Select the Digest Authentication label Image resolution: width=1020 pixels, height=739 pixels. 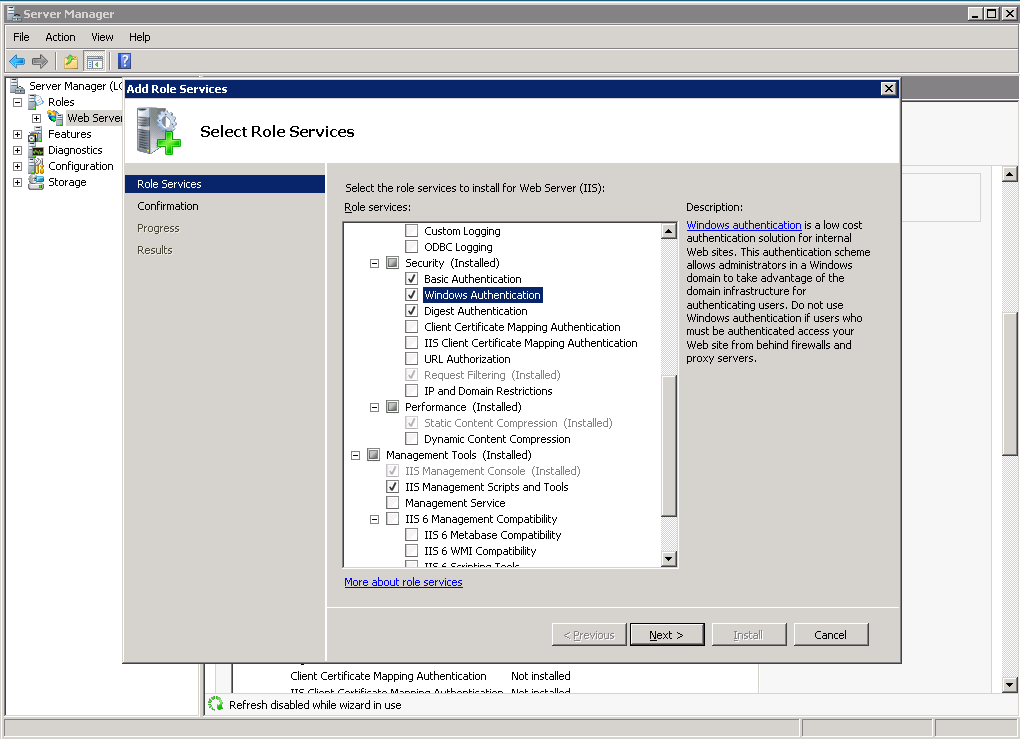(x=476, y=311)
